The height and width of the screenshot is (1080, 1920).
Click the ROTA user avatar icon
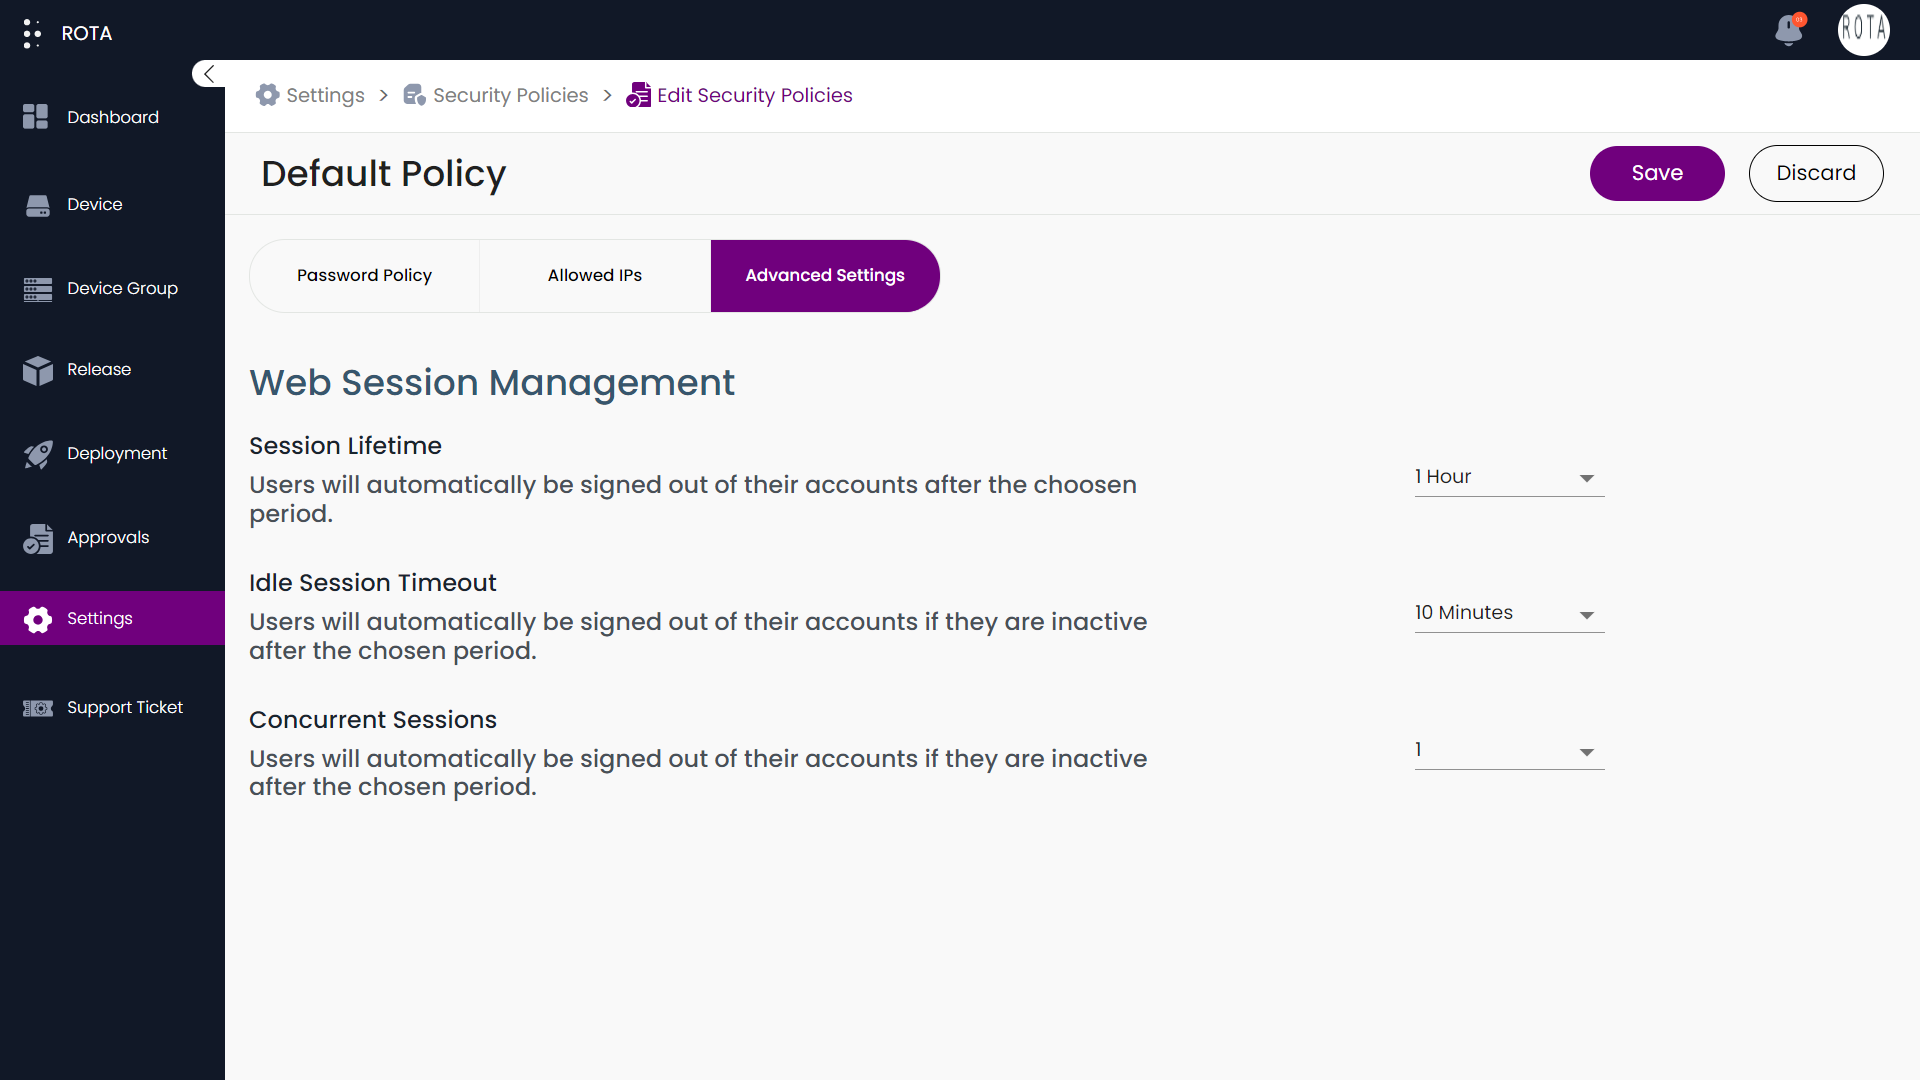[x=1863, y=32]
